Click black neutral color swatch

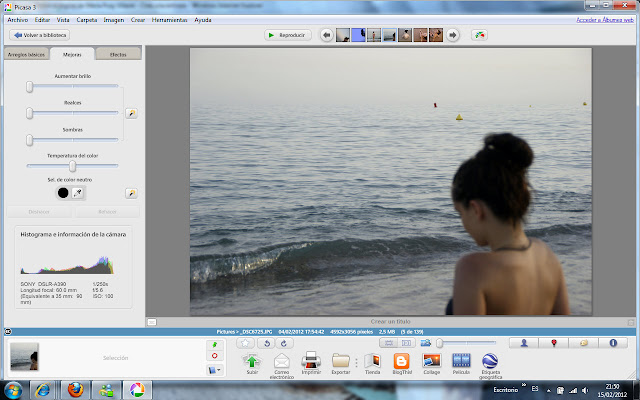[63, 193]
